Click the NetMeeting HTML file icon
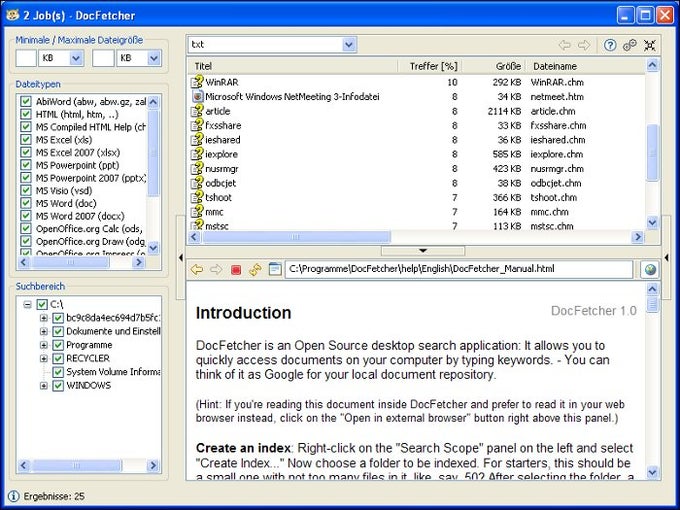The width and height of the screenshot is (680, 510). [197, 96]
